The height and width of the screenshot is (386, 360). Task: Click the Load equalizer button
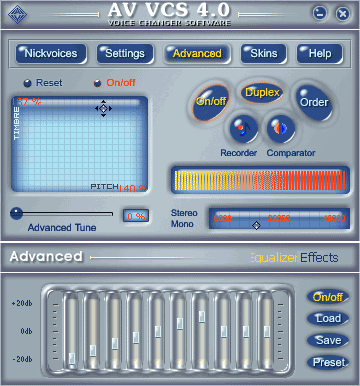point(328,318)
